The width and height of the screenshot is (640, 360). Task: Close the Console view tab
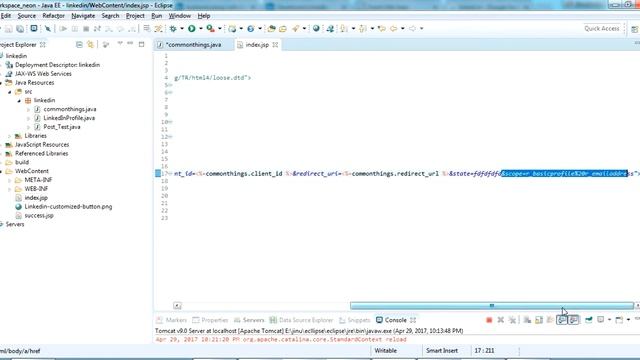point(413,320)
